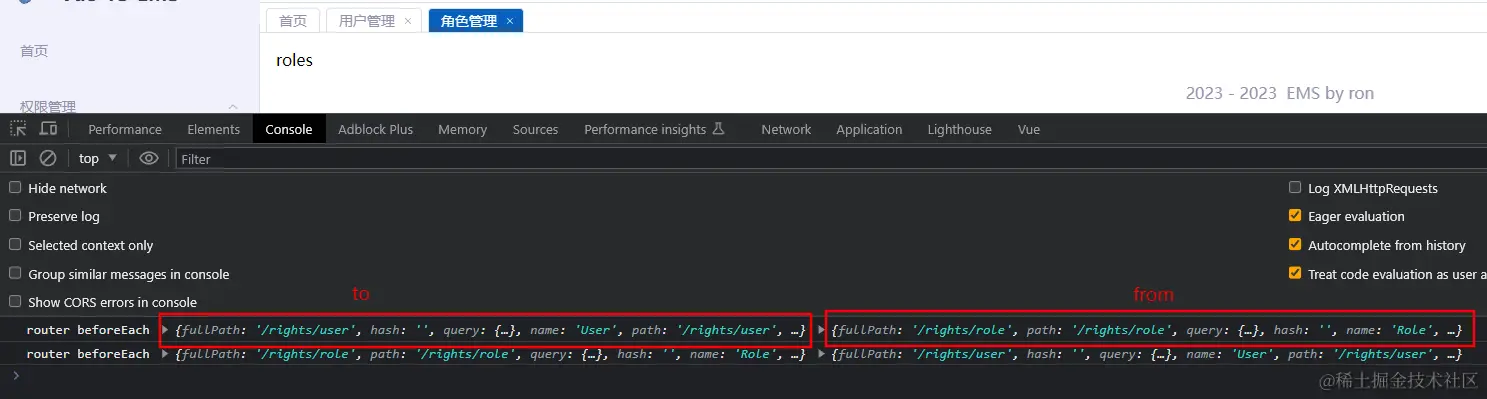Open the Lighthouse tab

pos(959,129)
